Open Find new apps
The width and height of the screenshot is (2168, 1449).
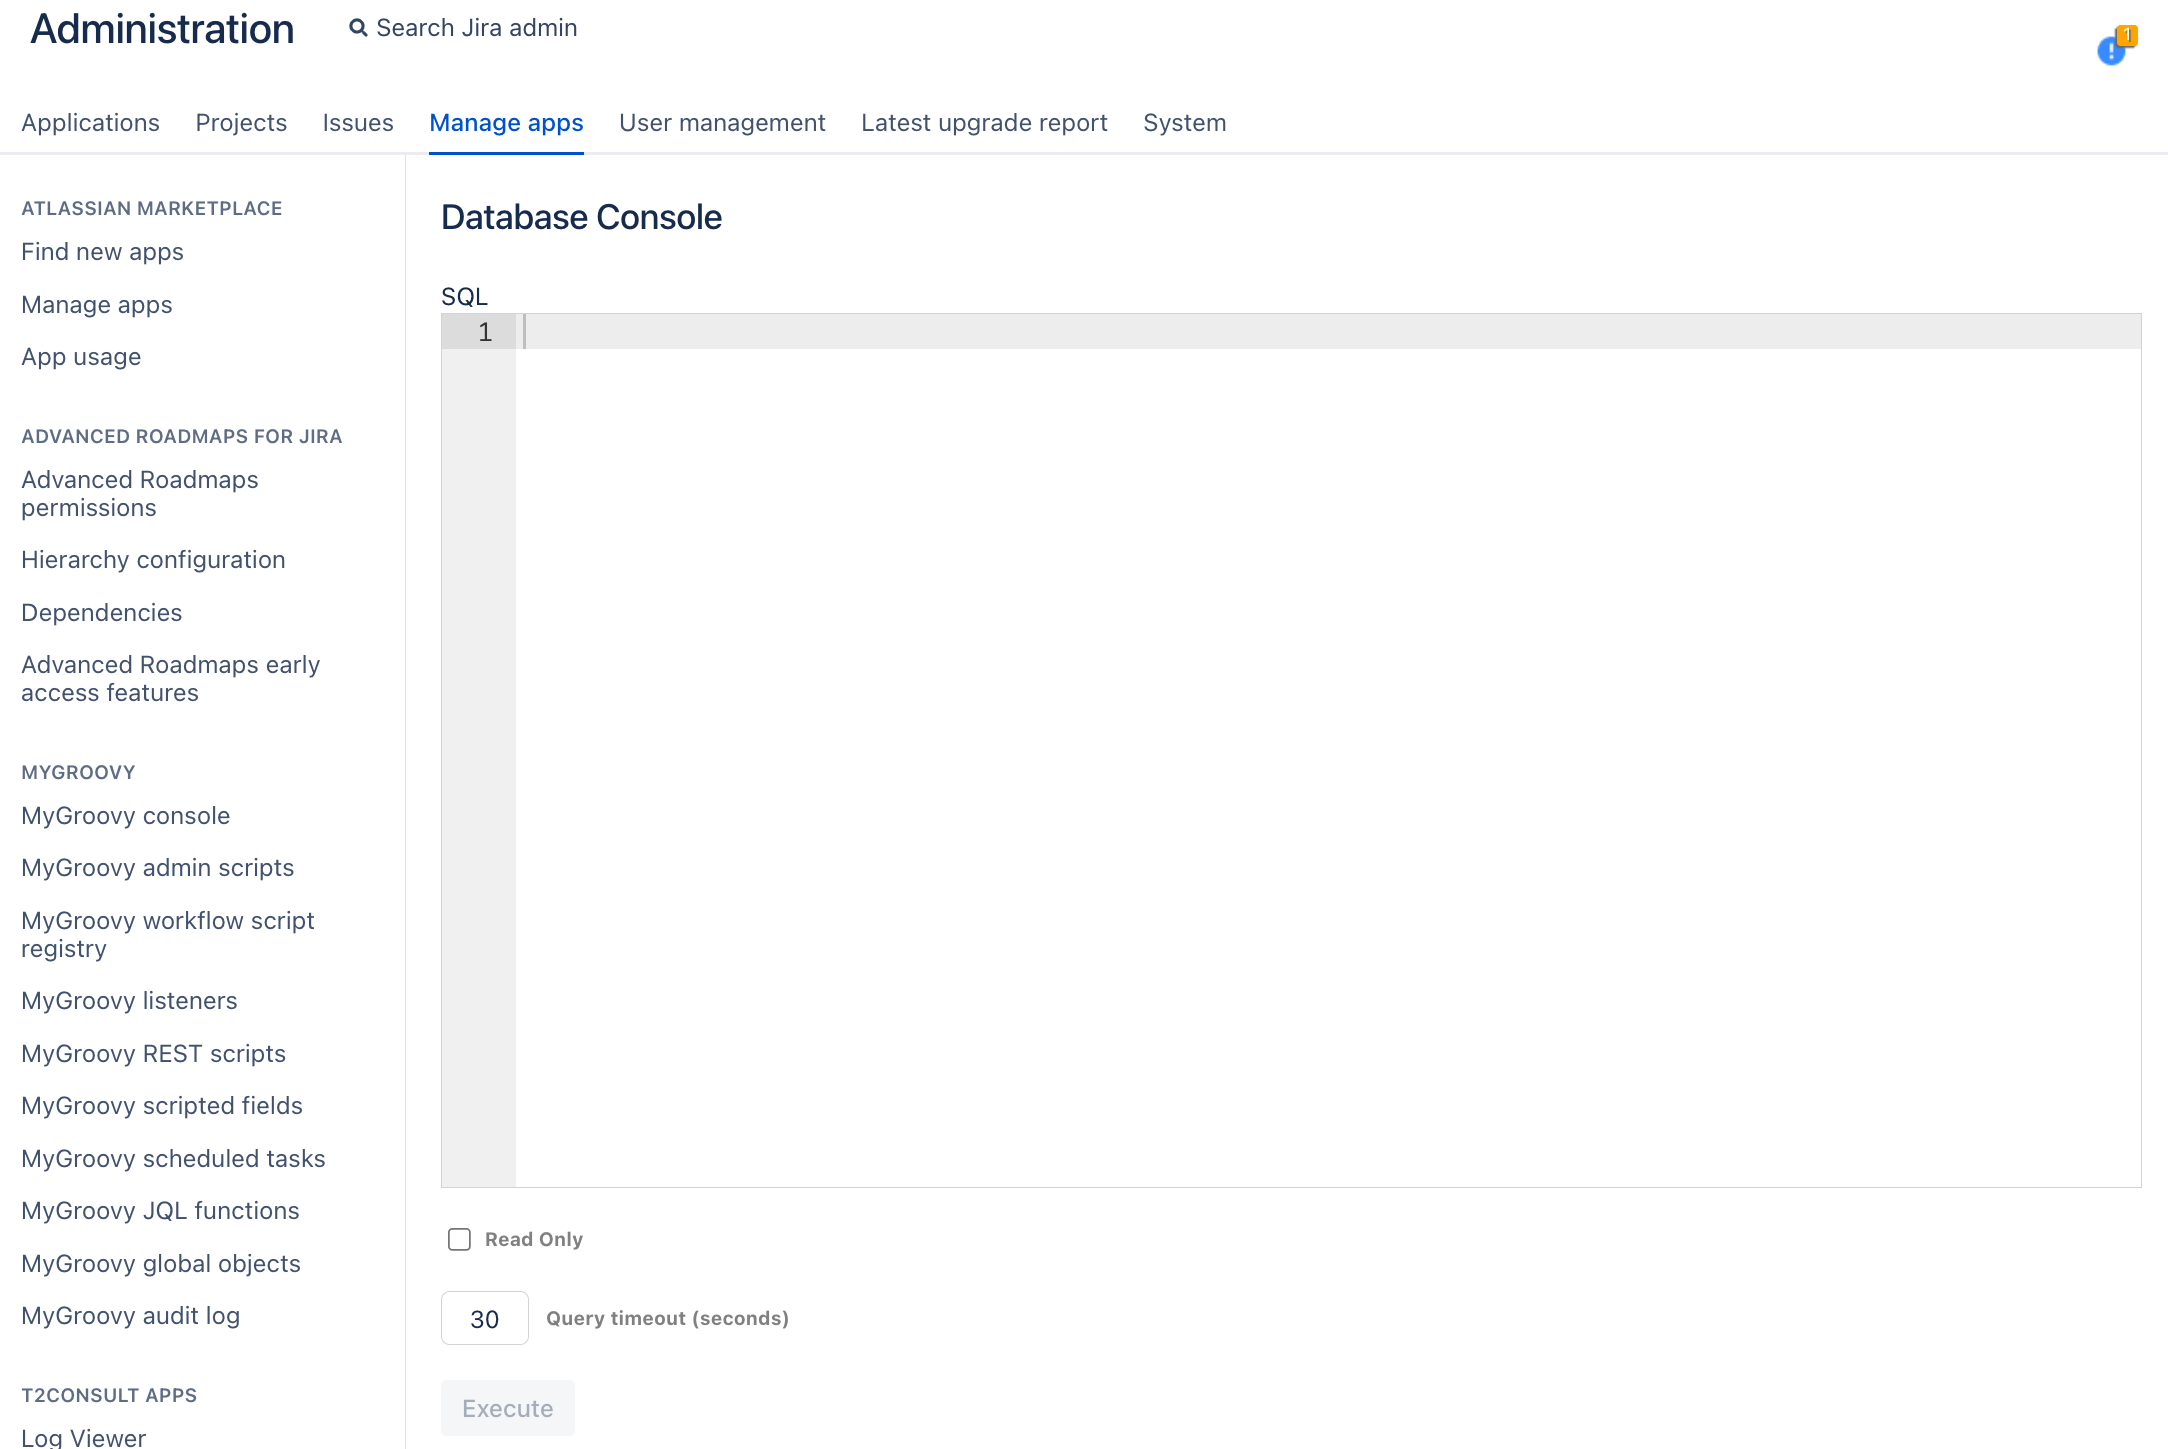(x=102, y=251)
